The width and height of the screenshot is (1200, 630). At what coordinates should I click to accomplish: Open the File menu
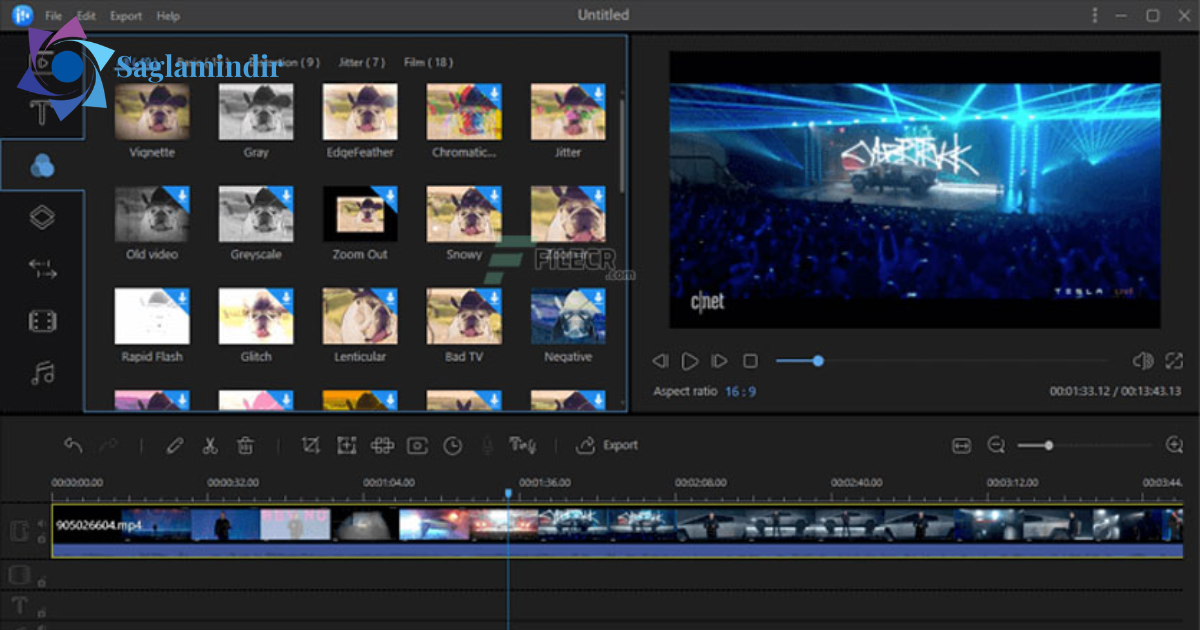(53, 16)
